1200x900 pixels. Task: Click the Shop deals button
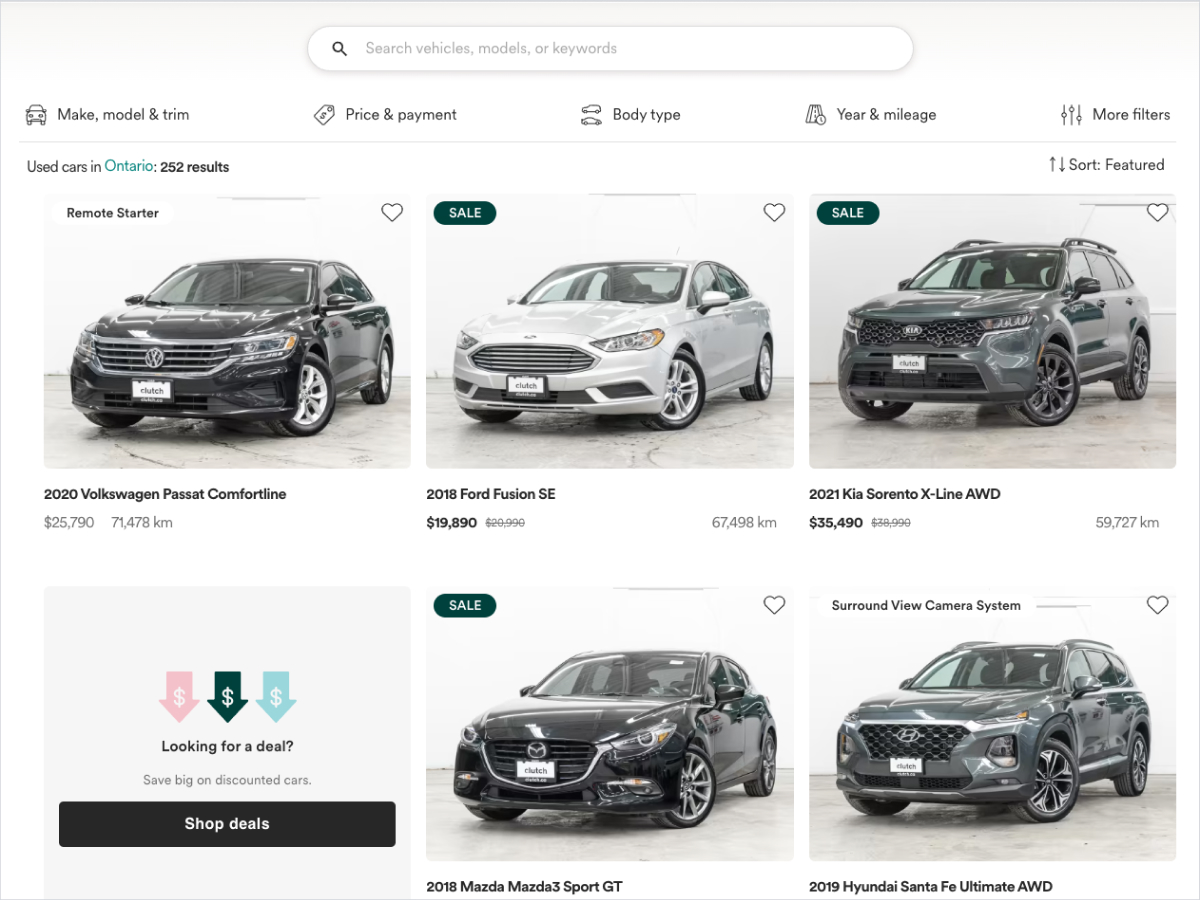227,824
